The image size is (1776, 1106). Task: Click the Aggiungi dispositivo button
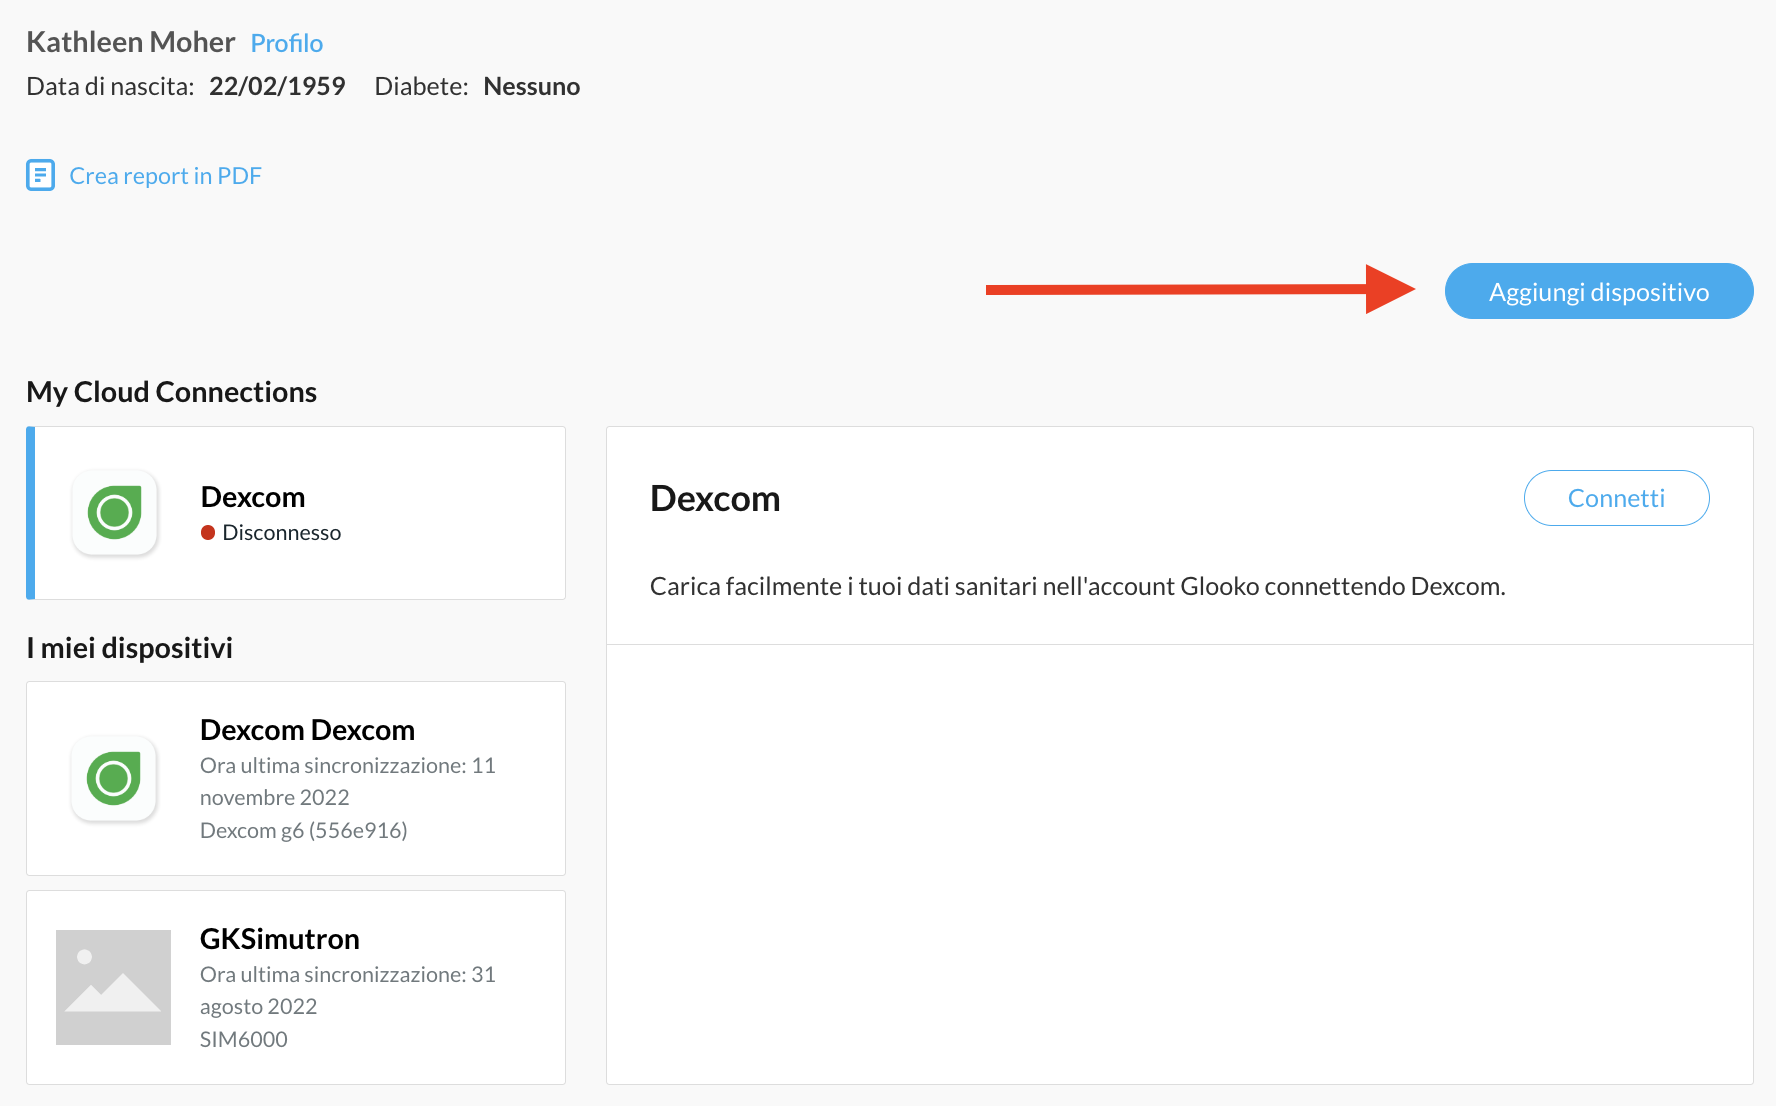[x=1598, y=291]
